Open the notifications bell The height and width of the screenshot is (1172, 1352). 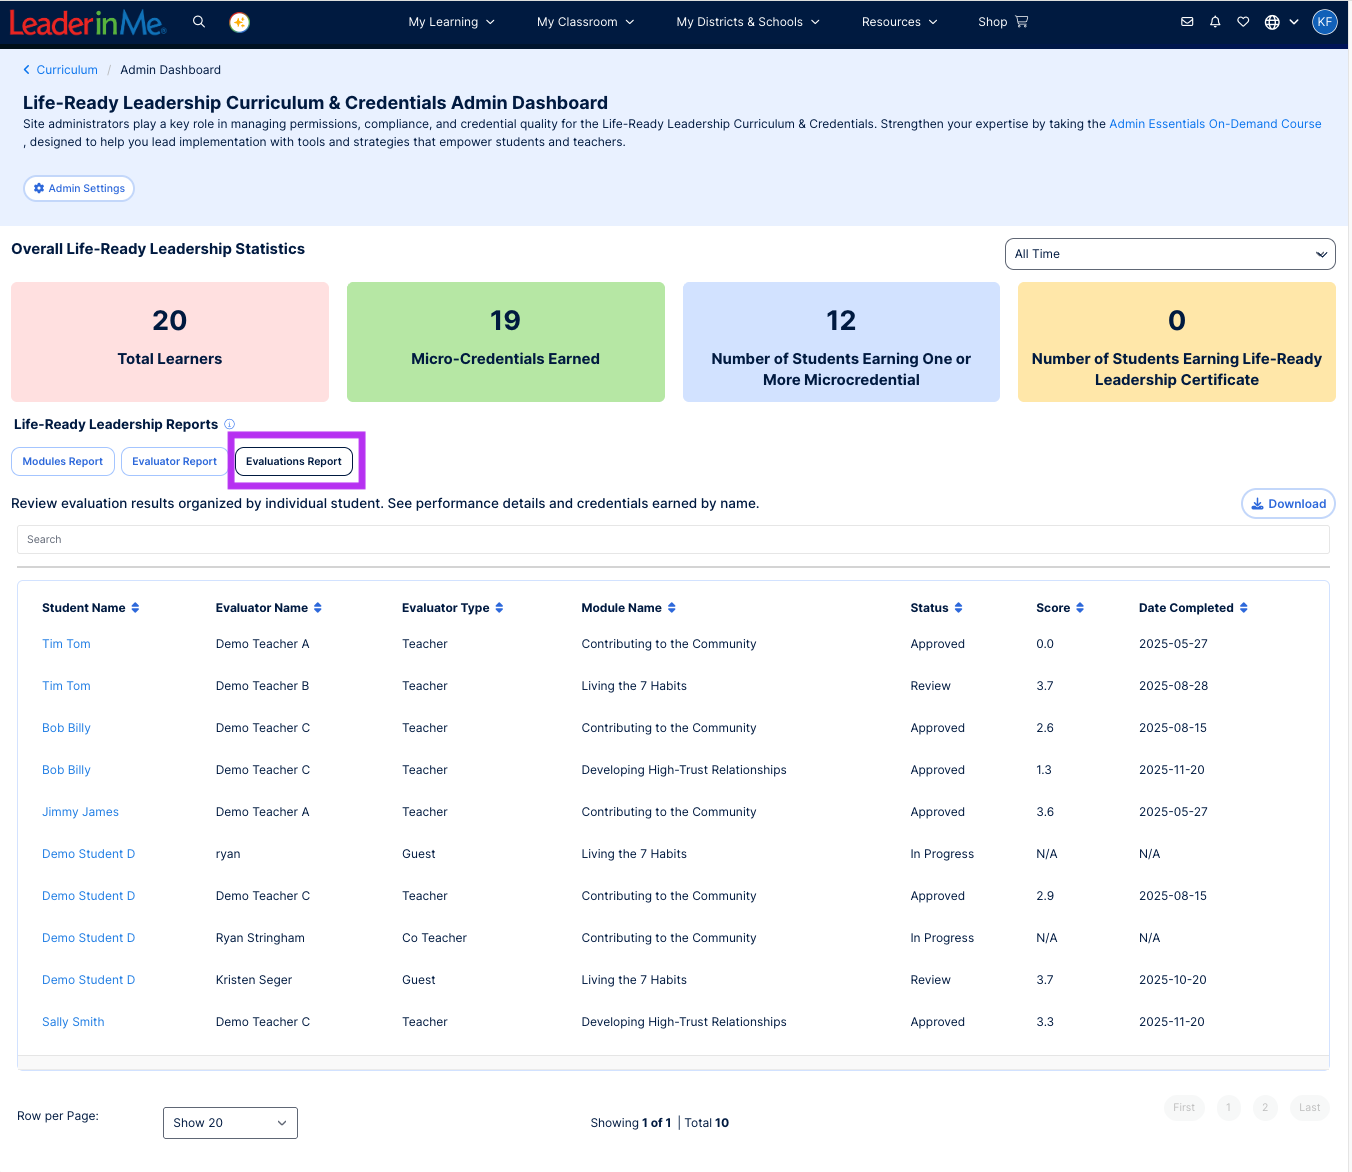1215,22
